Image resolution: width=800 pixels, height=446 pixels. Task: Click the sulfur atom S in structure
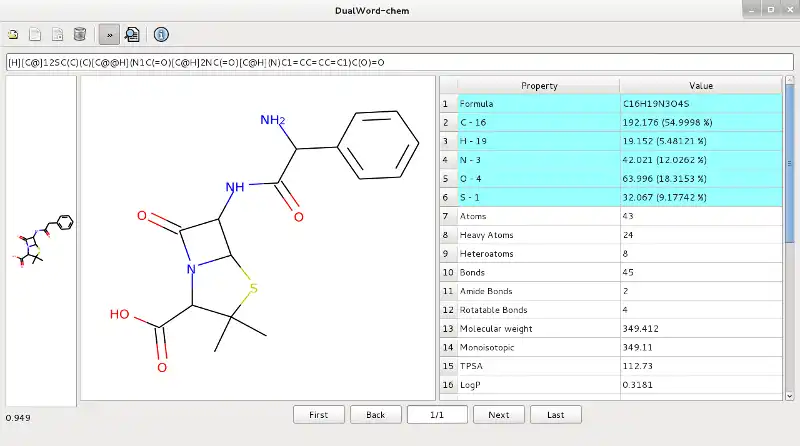pyautogui.click(x=254, y=289)
